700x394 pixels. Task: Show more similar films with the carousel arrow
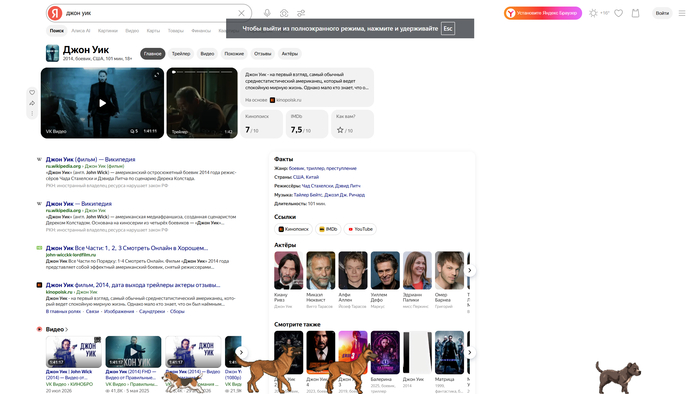469,353
